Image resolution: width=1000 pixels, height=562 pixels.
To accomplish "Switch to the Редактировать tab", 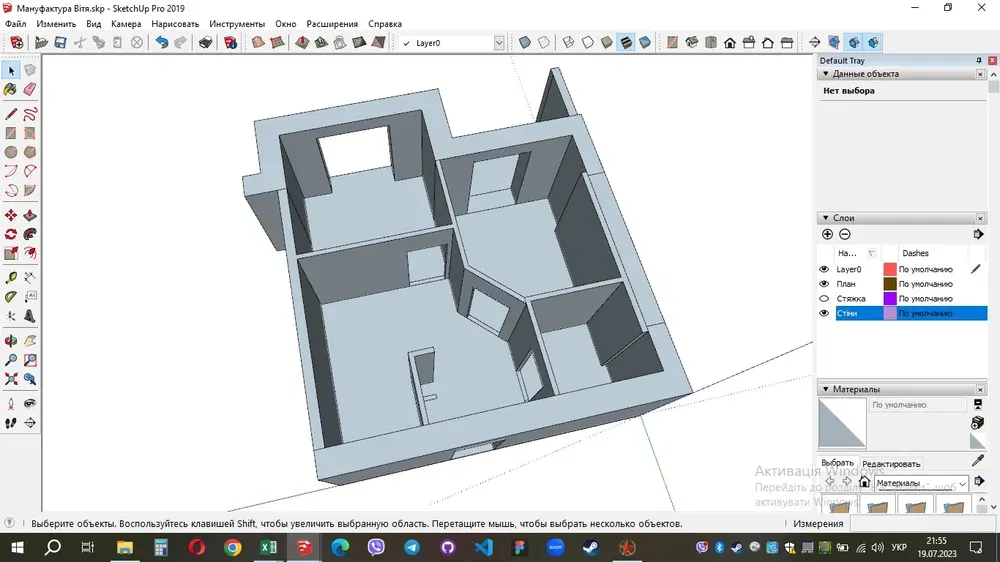I will [x=891, y=464].
